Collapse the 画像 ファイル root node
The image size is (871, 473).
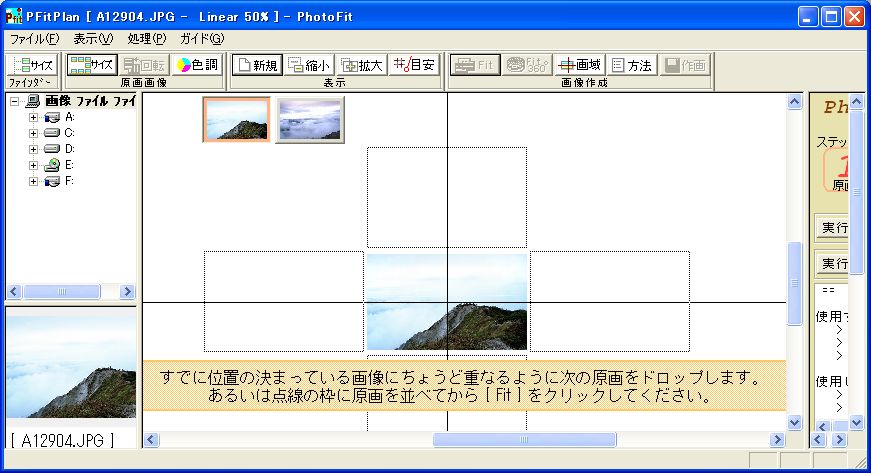[15, 101]
